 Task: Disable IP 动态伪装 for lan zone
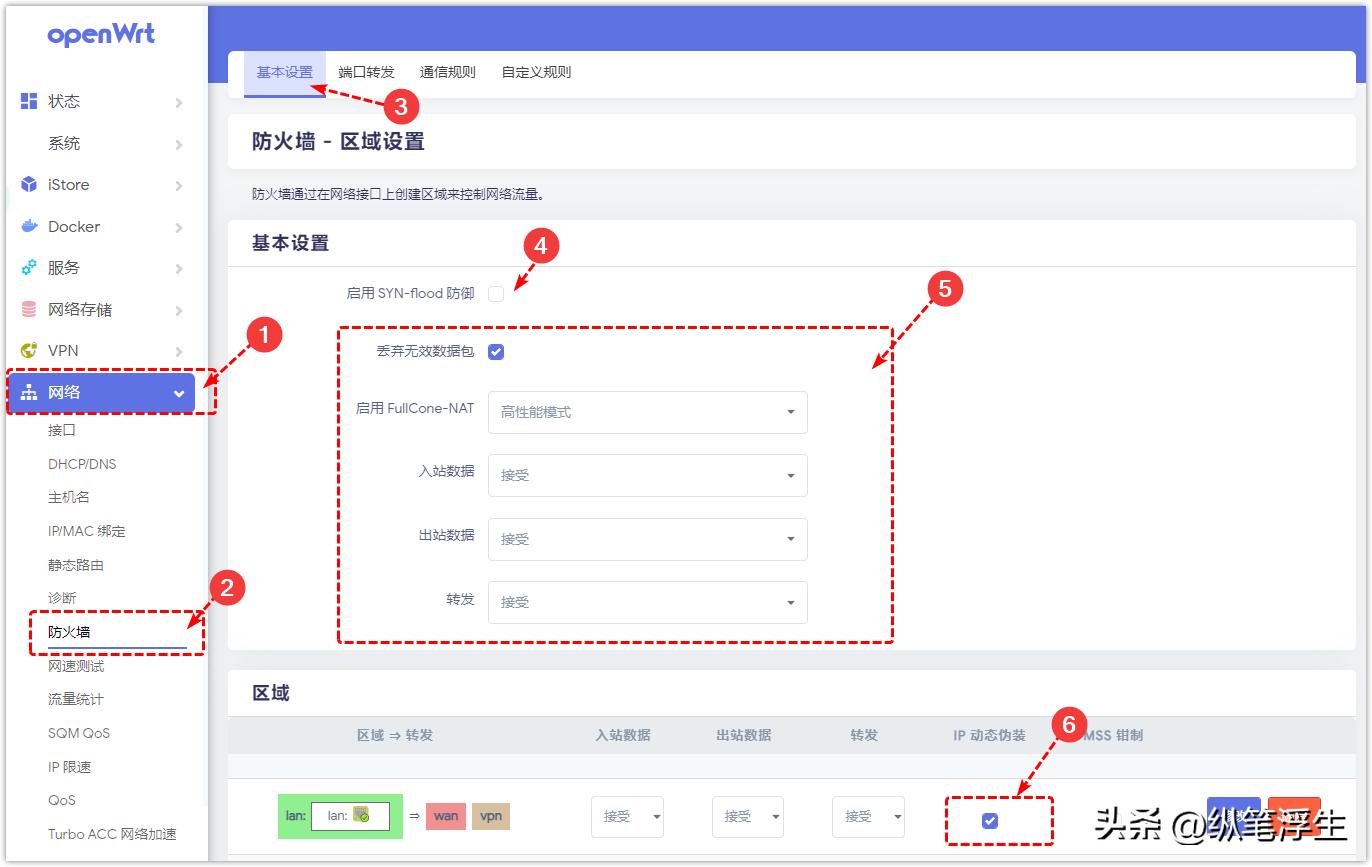tap(991, 822)
